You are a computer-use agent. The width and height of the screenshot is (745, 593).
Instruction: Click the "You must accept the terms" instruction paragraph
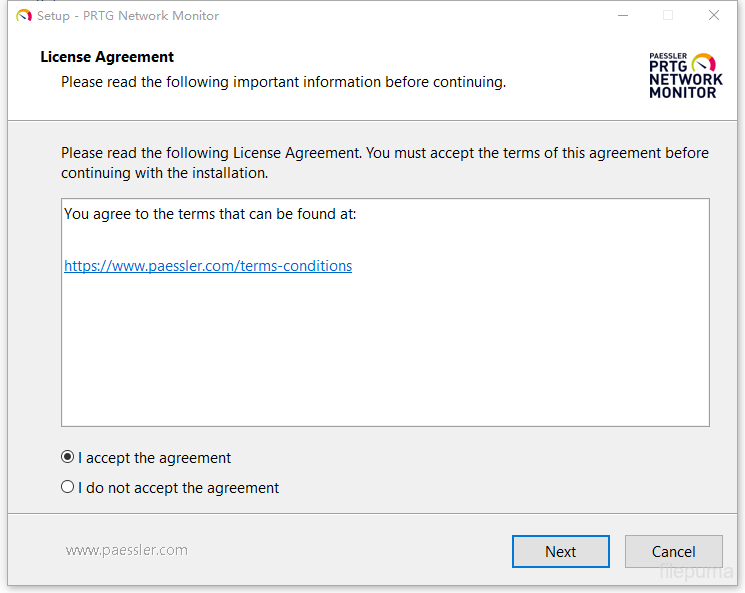[x=385, y=163]
